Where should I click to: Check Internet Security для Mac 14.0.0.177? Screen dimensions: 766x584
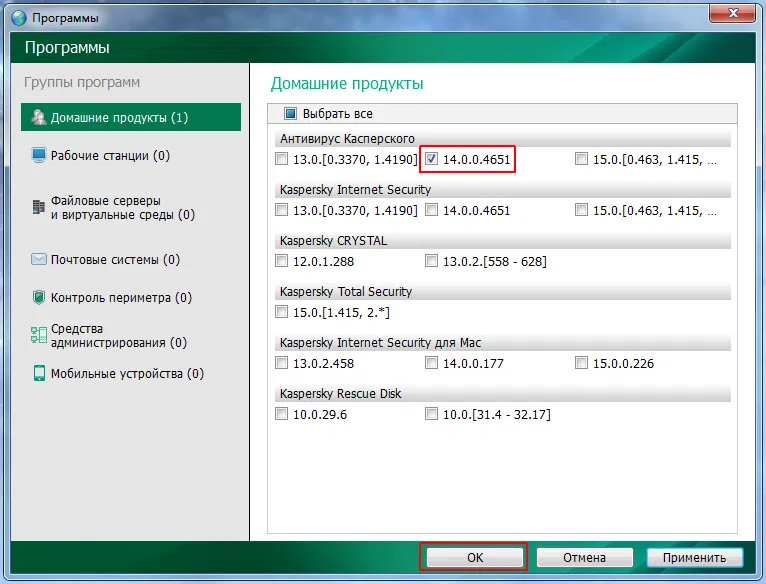[431, 363]
